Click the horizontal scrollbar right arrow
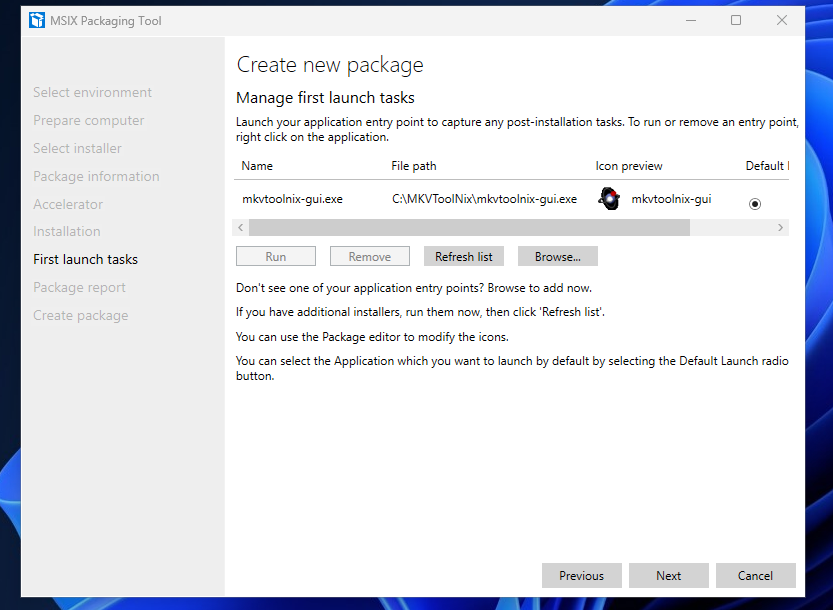Viewport: 833px width, 610px height. coord(780,227)
